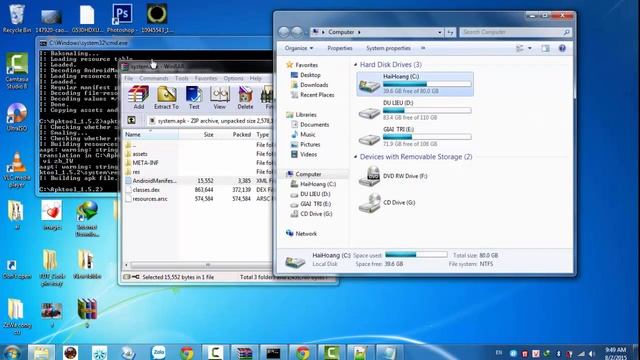Select the Camtasia Studio 8 desktop icon
The width and height of the screenshot is (640, 360).
17,71
